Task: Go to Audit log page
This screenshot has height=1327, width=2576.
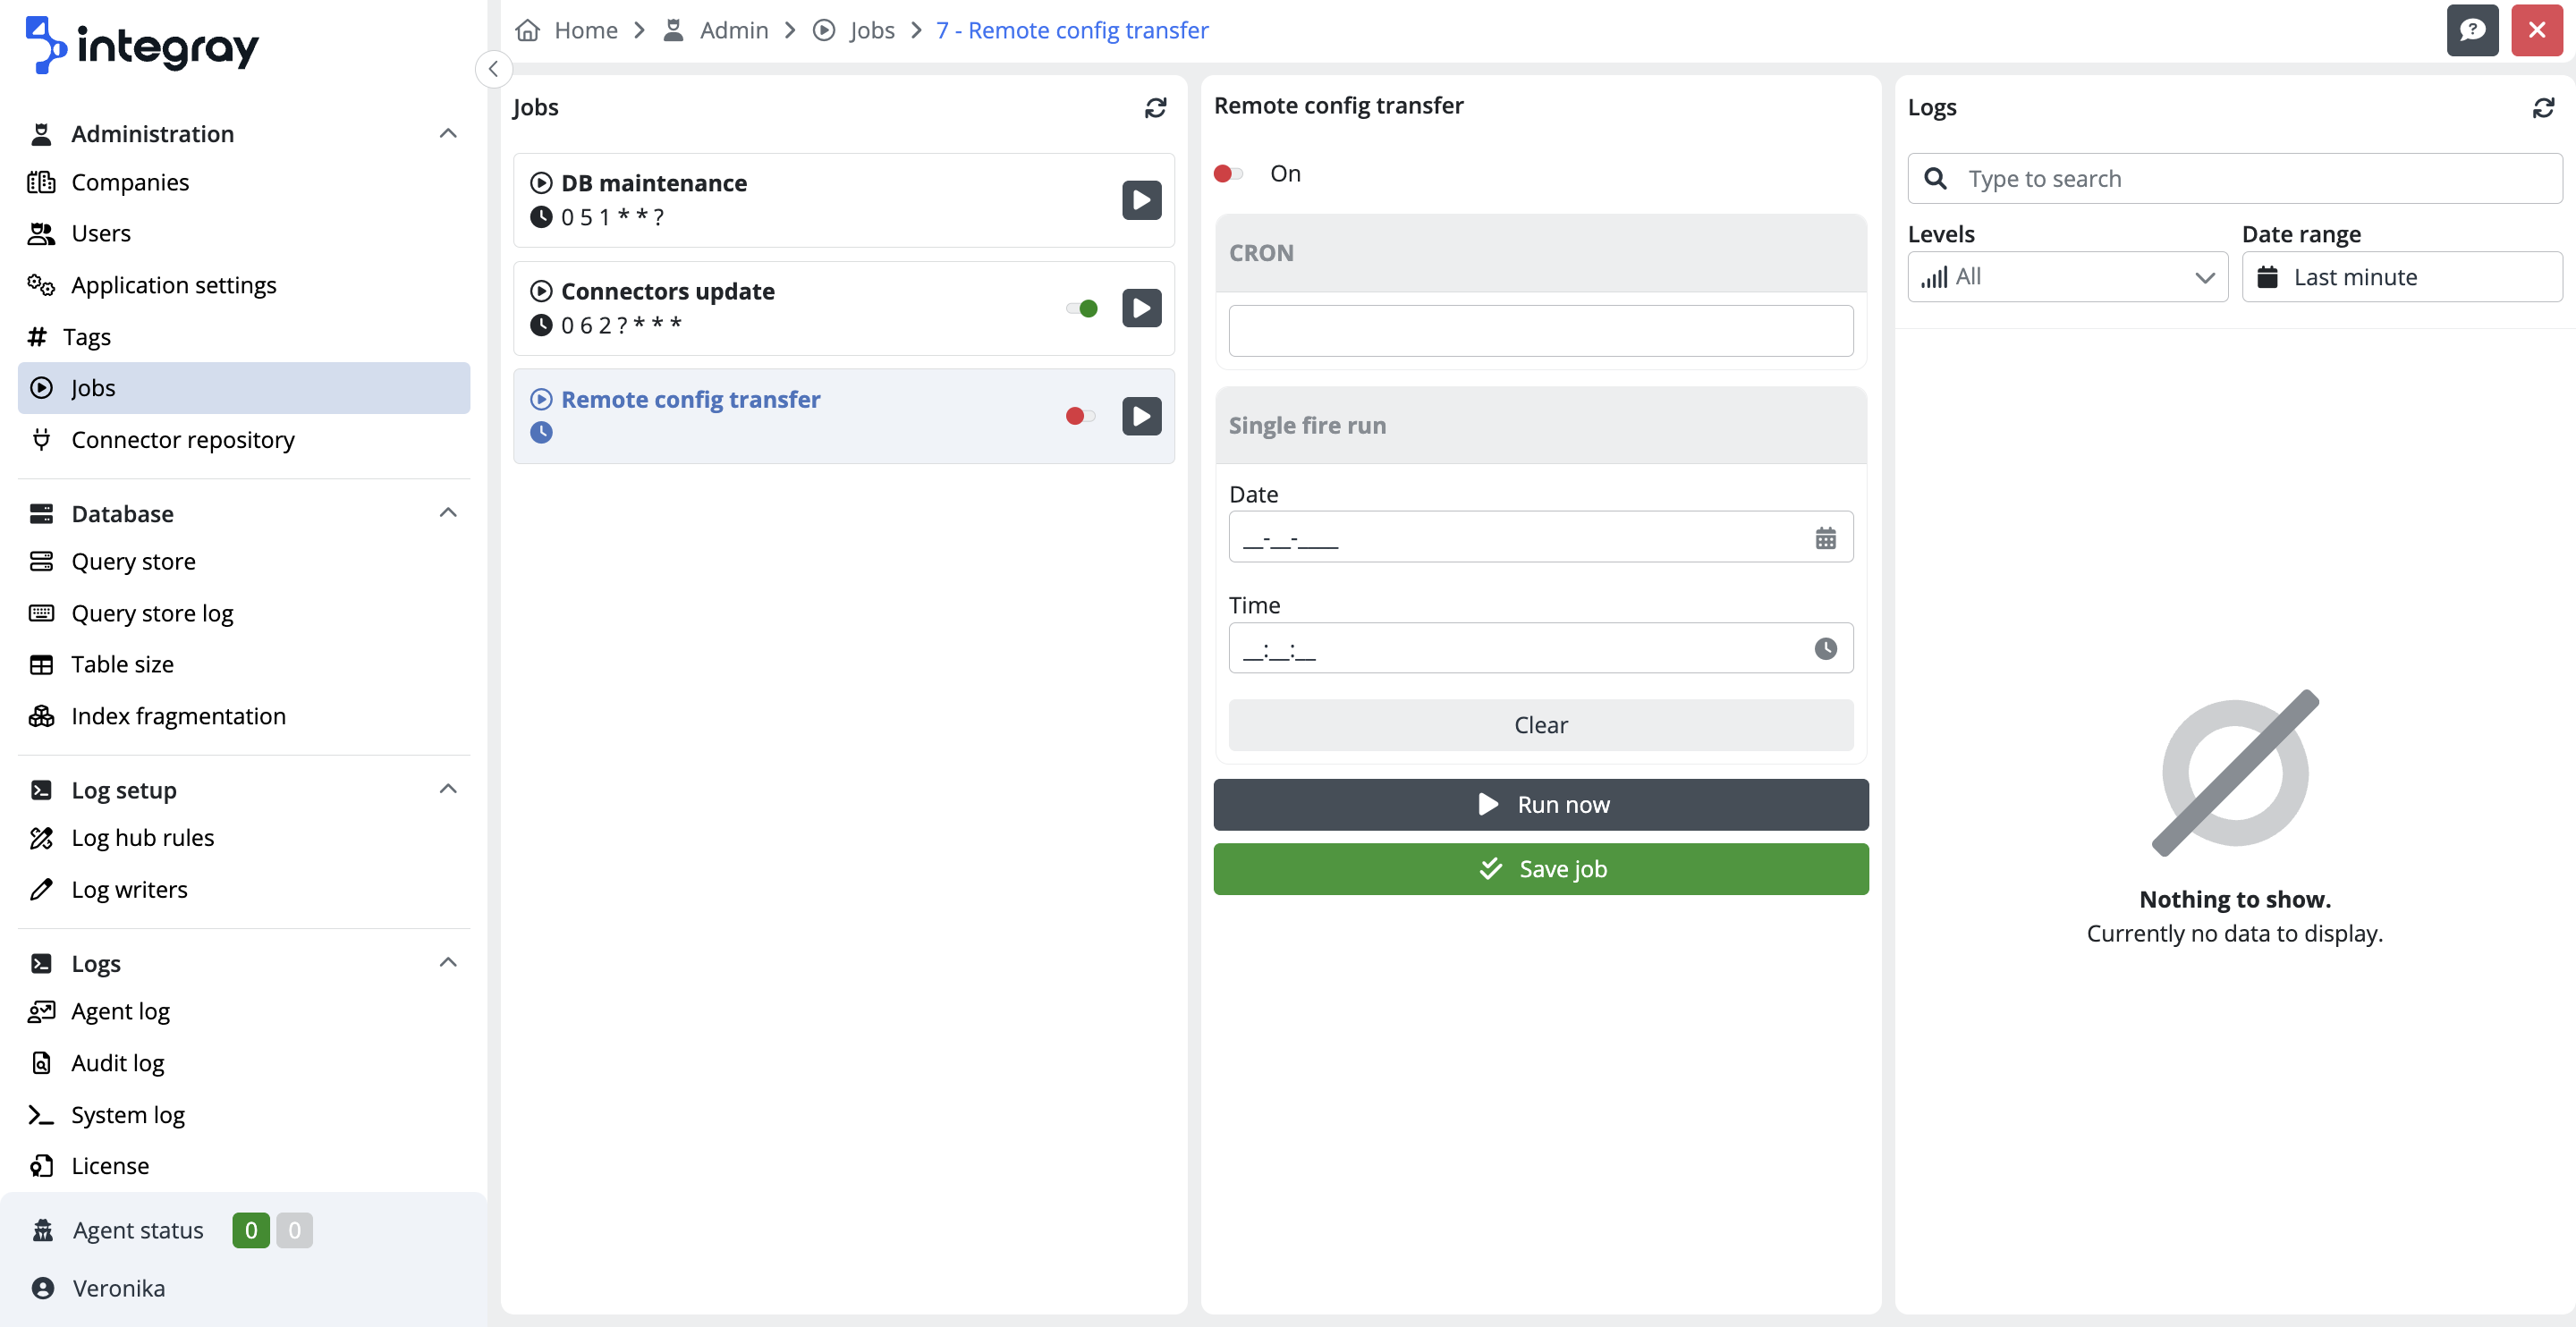Action: click(118, 1063)
